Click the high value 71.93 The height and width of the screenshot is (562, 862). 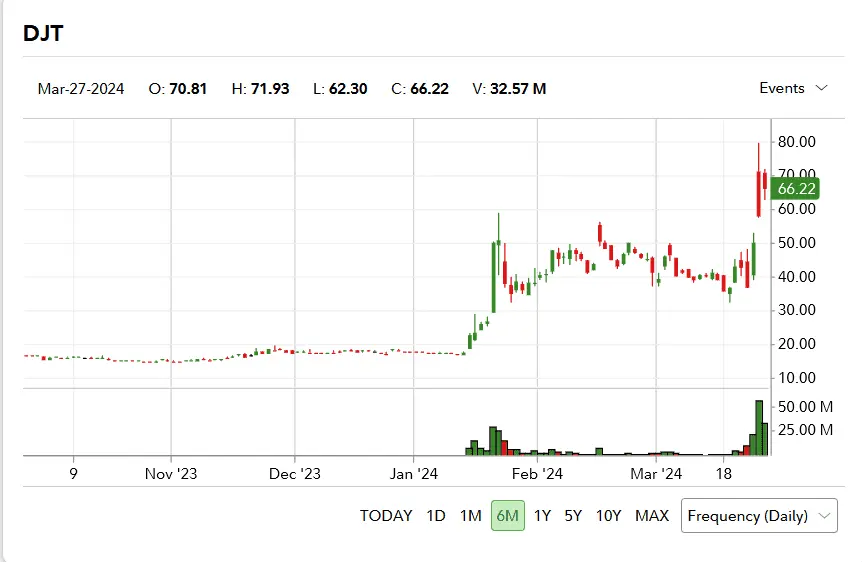pos(270,89)
